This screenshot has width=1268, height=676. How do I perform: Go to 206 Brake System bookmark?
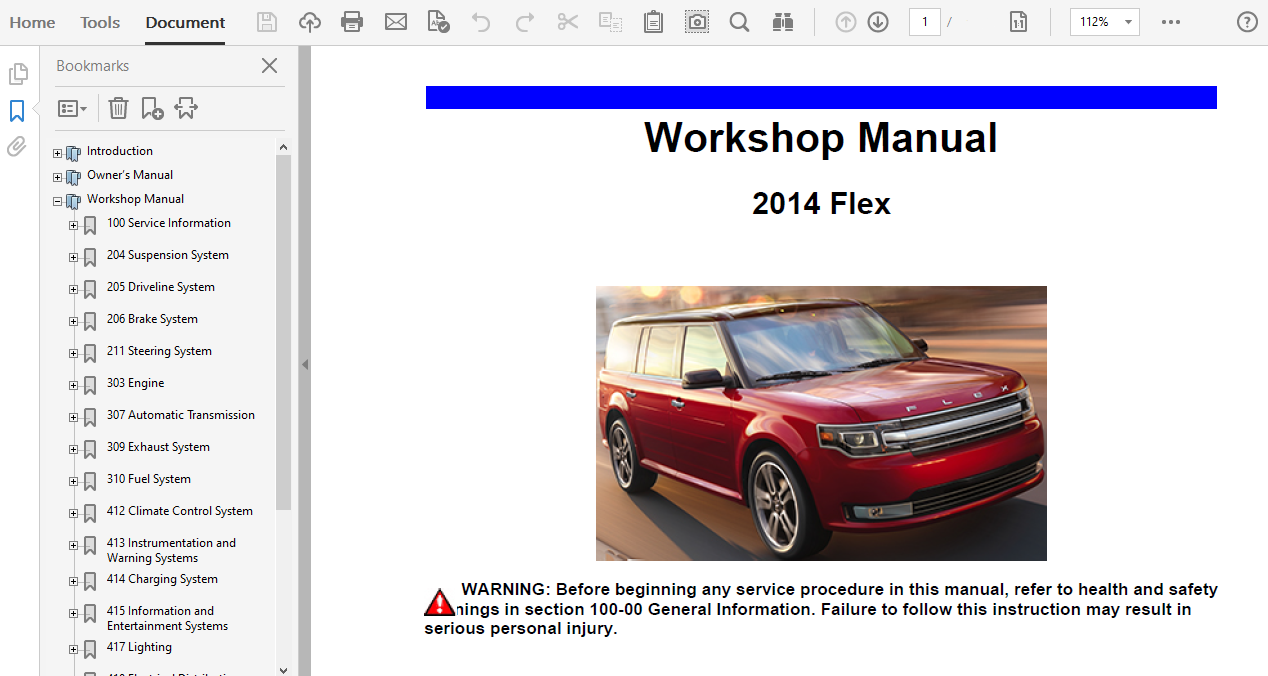(x=152, y=319)
